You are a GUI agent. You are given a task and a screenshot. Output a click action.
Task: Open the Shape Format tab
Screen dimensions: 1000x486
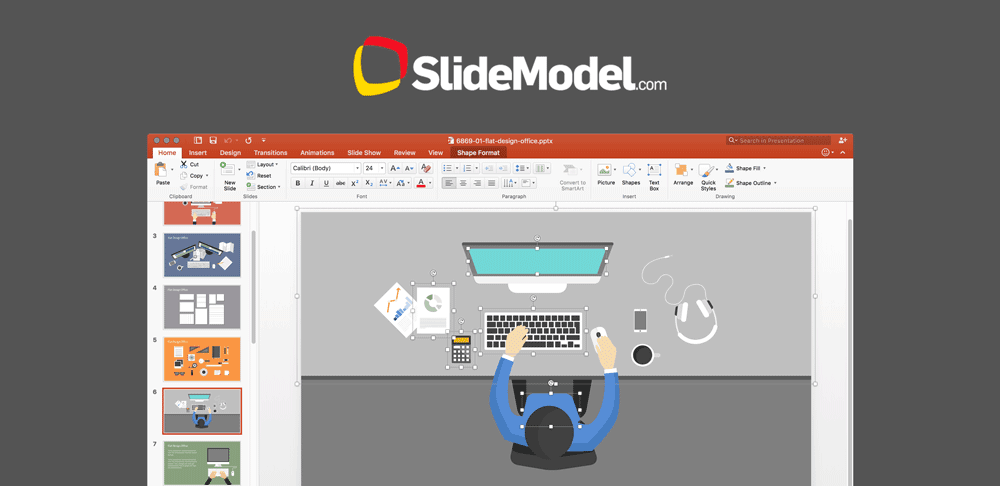[x=478, y=153]
